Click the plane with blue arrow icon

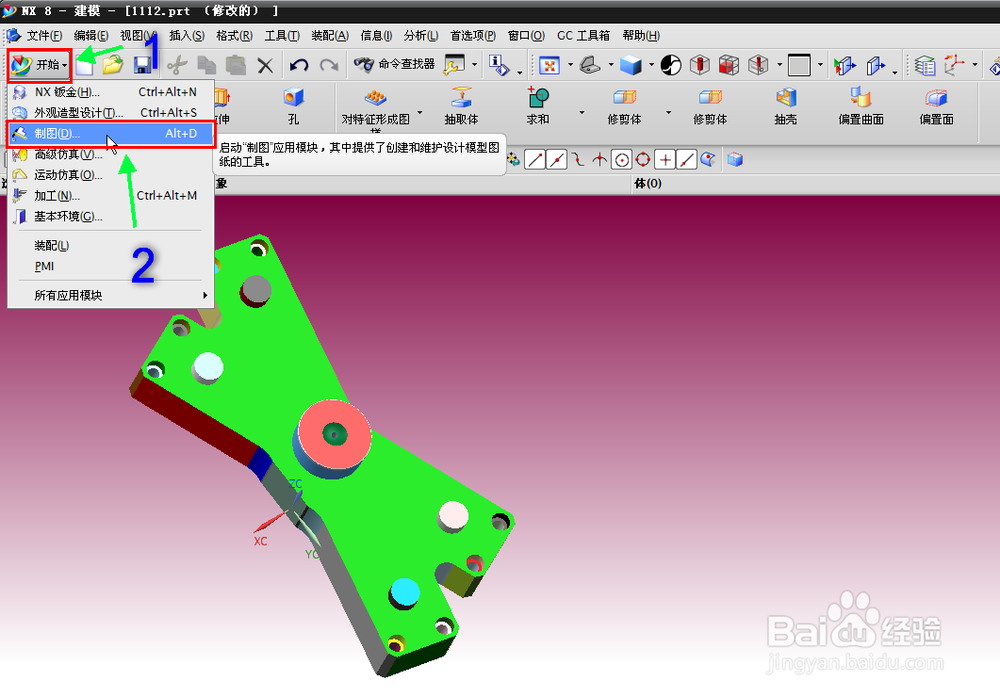click(x=876, y=65)
